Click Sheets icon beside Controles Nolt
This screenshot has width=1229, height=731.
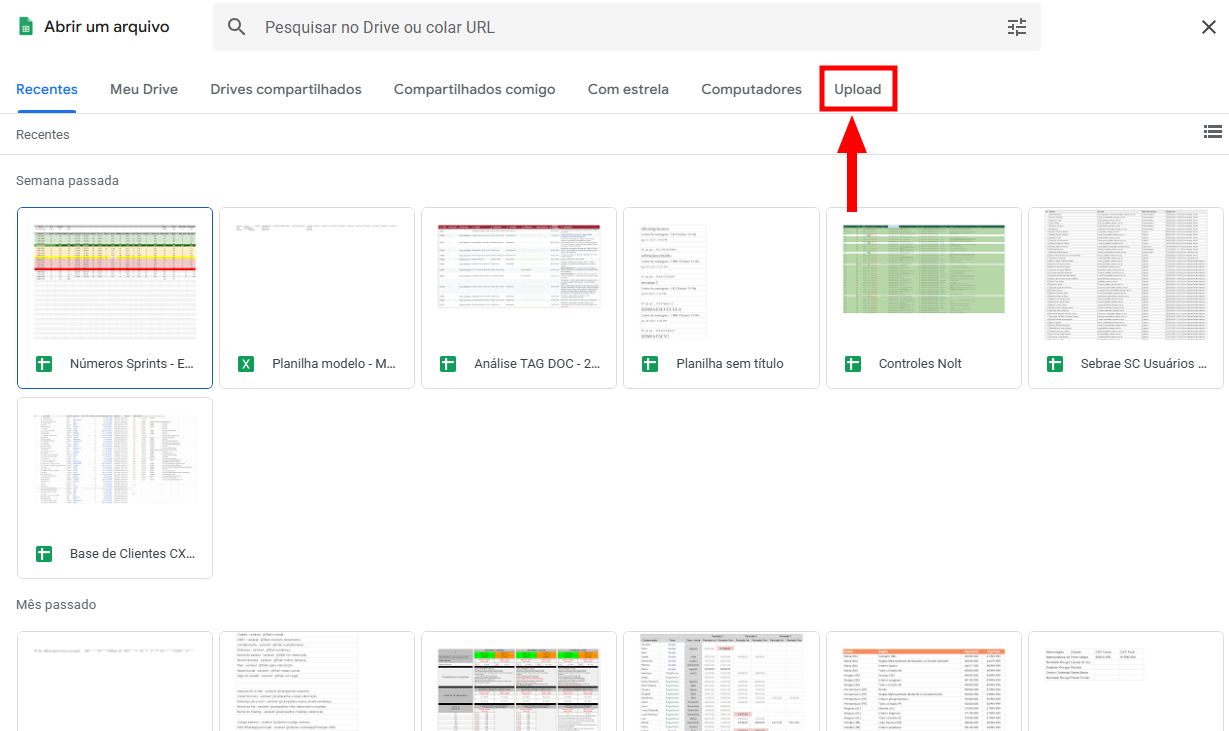(853, 364)
